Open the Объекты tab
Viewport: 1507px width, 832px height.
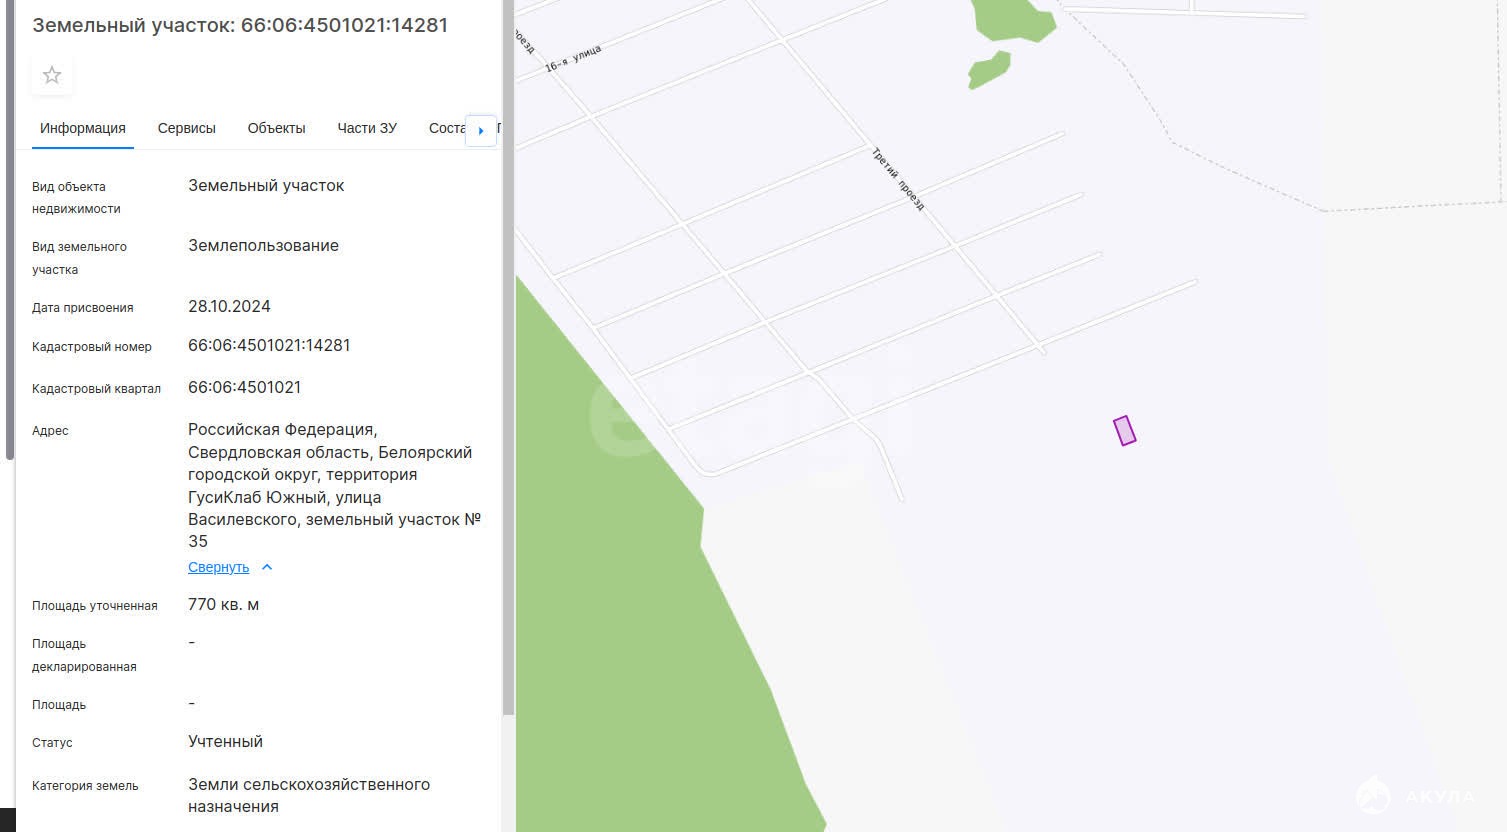tap(276, 128)
